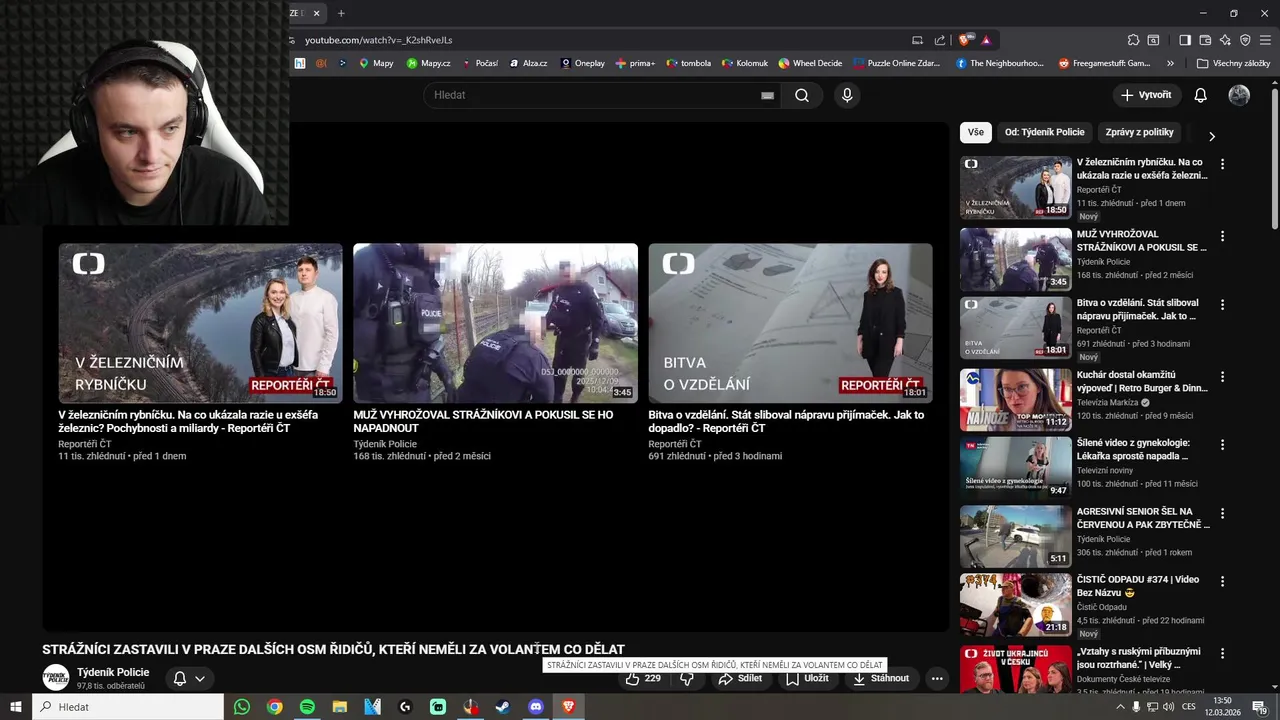Open the 'Alza.cz' bookmark

pos(528,63)
